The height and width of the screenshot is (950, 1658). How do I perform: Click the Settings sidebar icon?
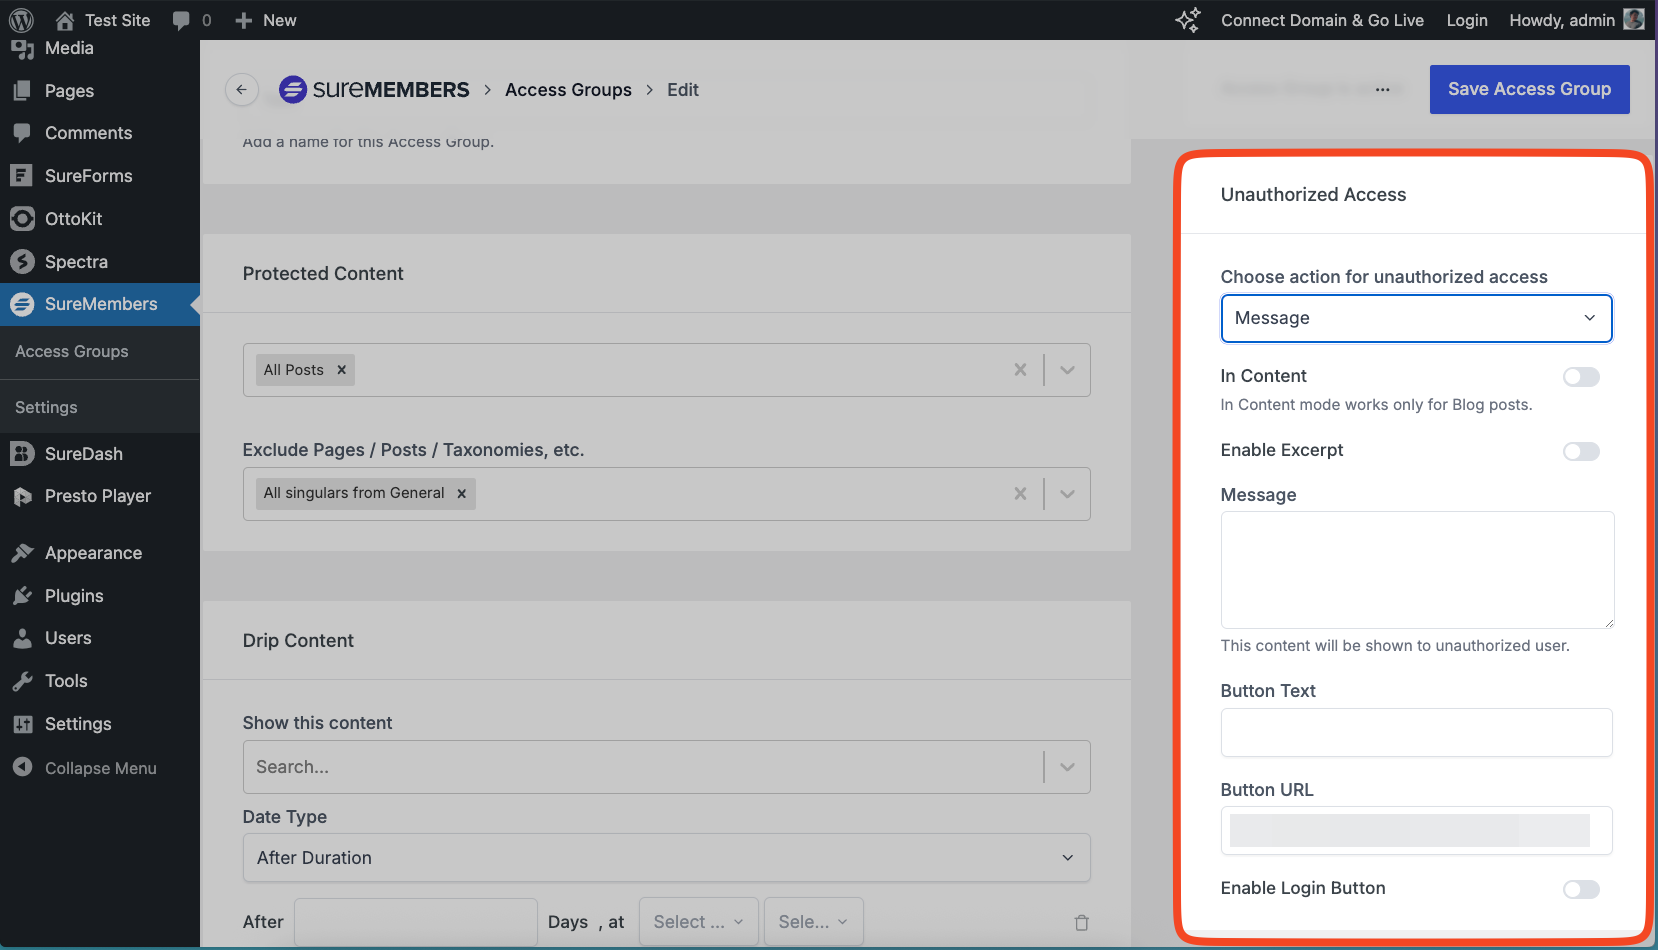(x=22, y=724)
